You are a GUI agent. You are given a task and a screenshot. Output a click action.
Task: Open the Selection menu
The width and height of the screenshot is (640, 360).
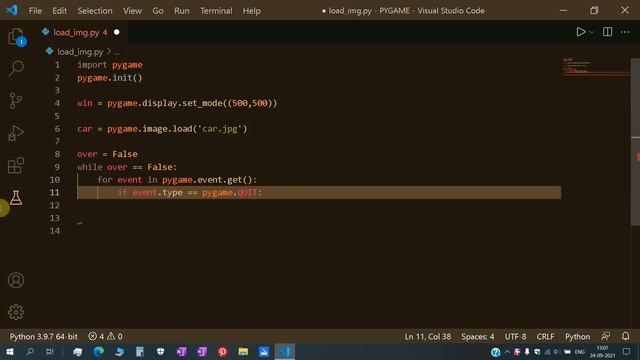click(x=95, y=11)
